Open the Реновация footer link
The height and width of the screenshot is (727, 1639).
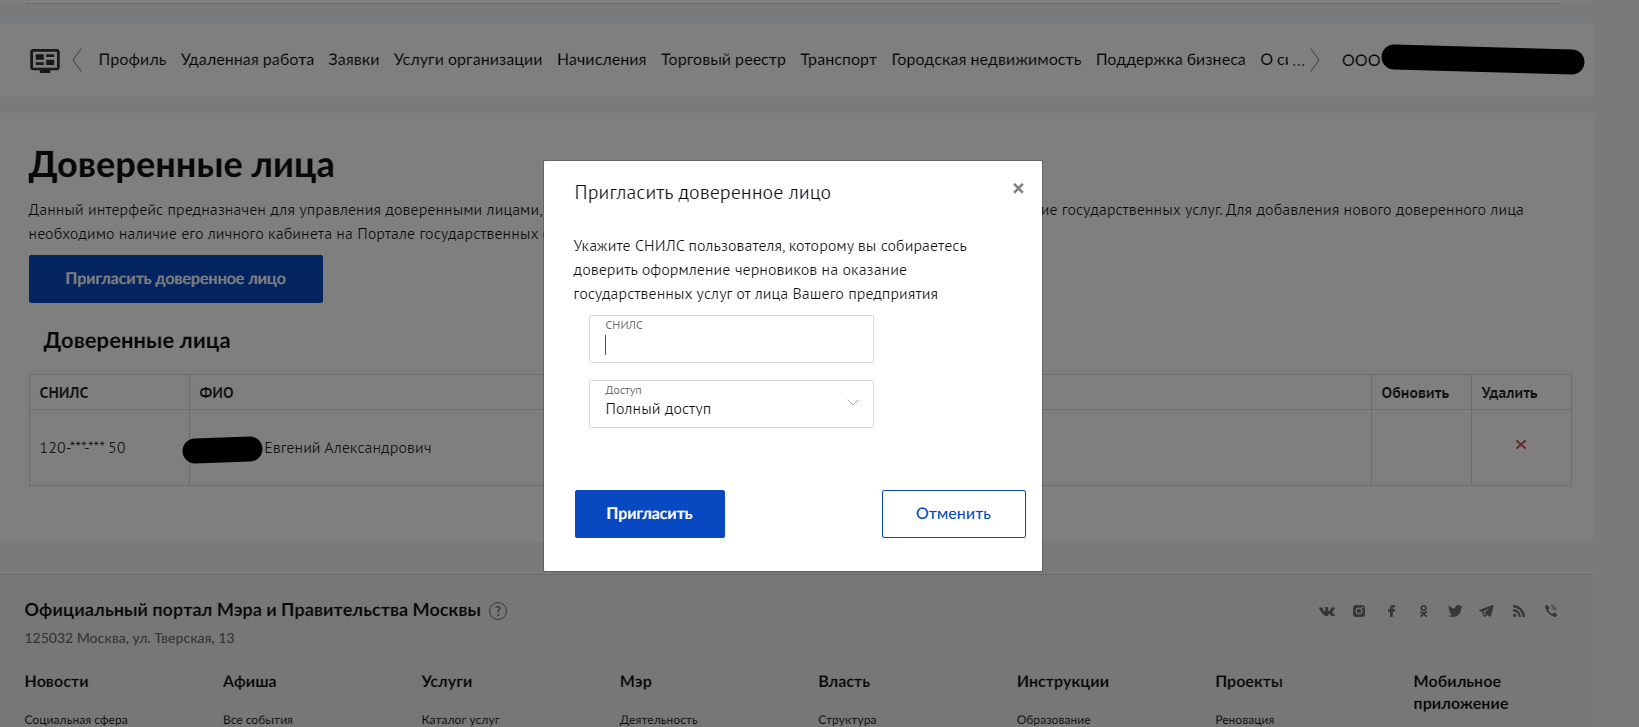(x=1245, y=719)
